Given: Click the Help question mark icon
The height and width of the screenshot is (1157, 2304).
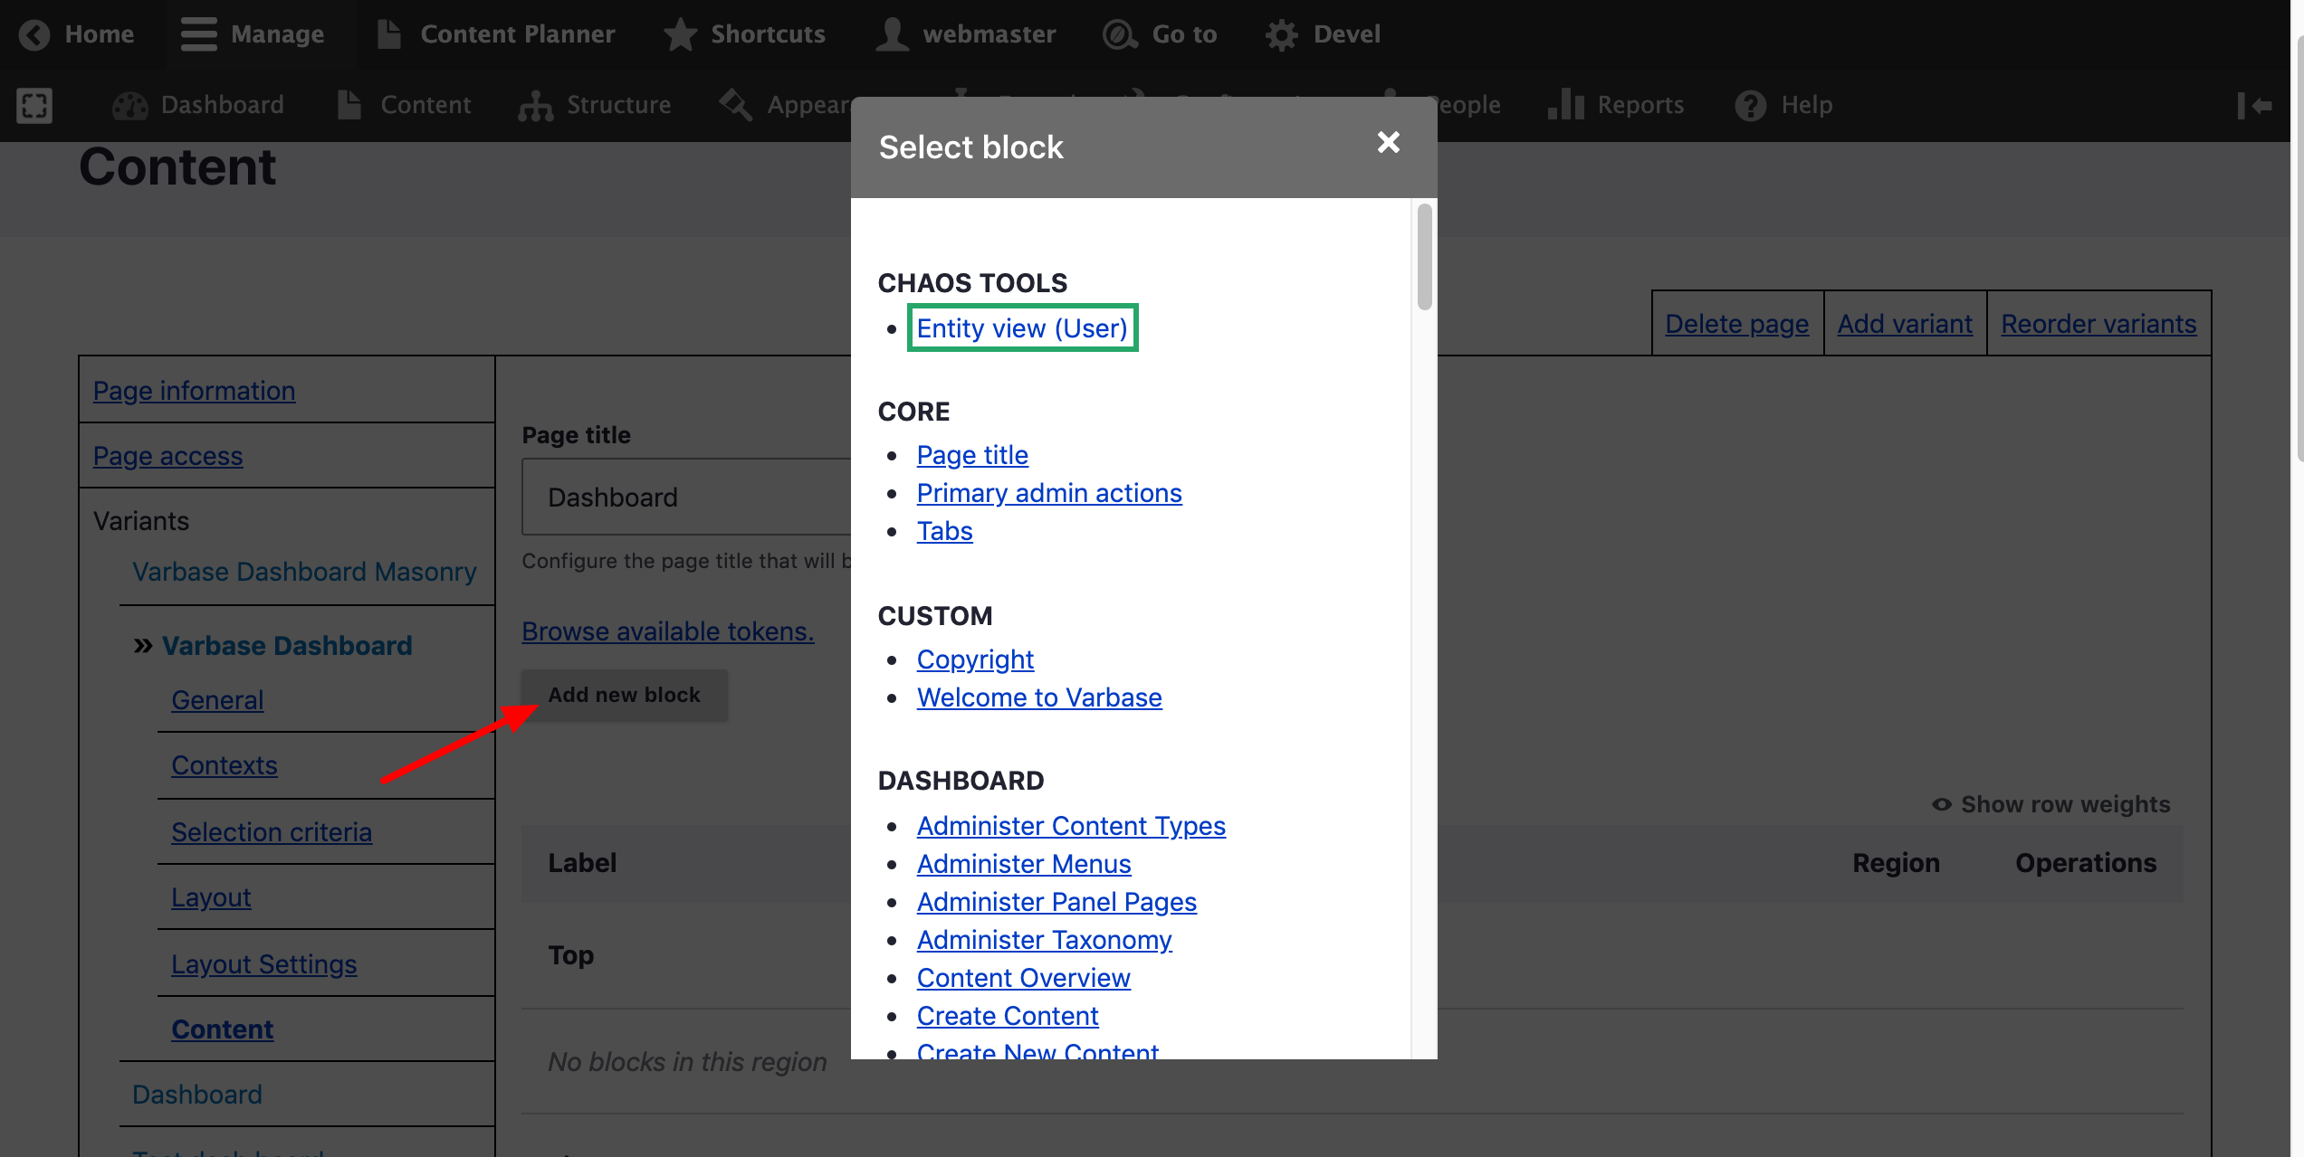Looking at the screenshot, I should [x=1750, y=104].
